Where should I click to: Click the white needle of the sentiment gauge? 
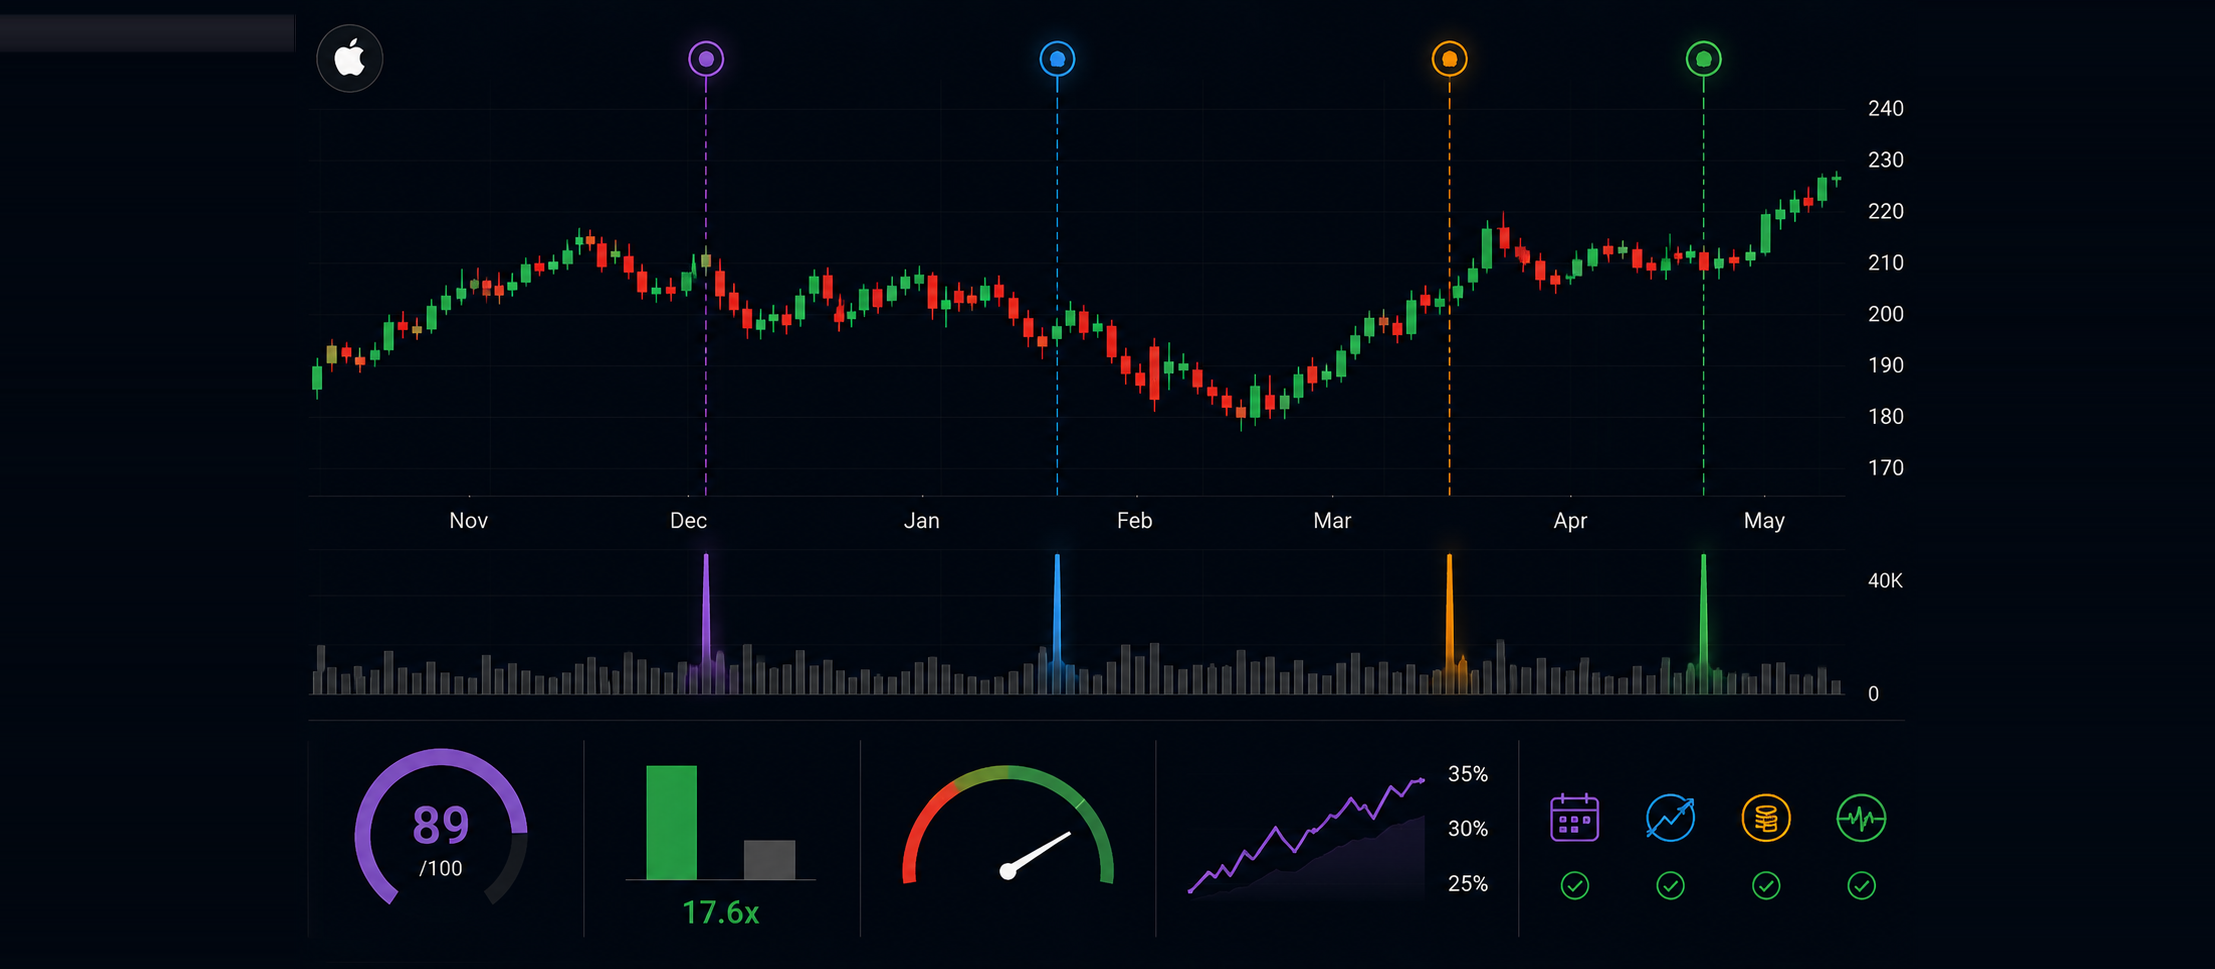pyautogui.click(x=1037, y=853)
